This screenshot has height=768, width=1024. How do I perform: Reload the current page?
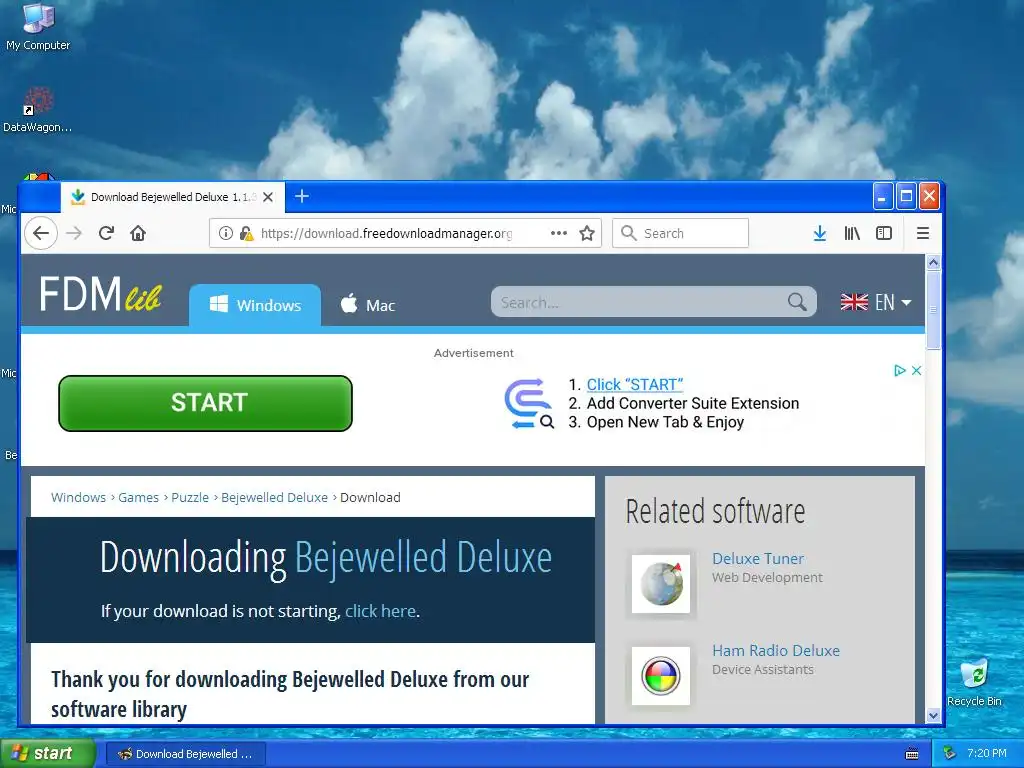coord(106,233)
